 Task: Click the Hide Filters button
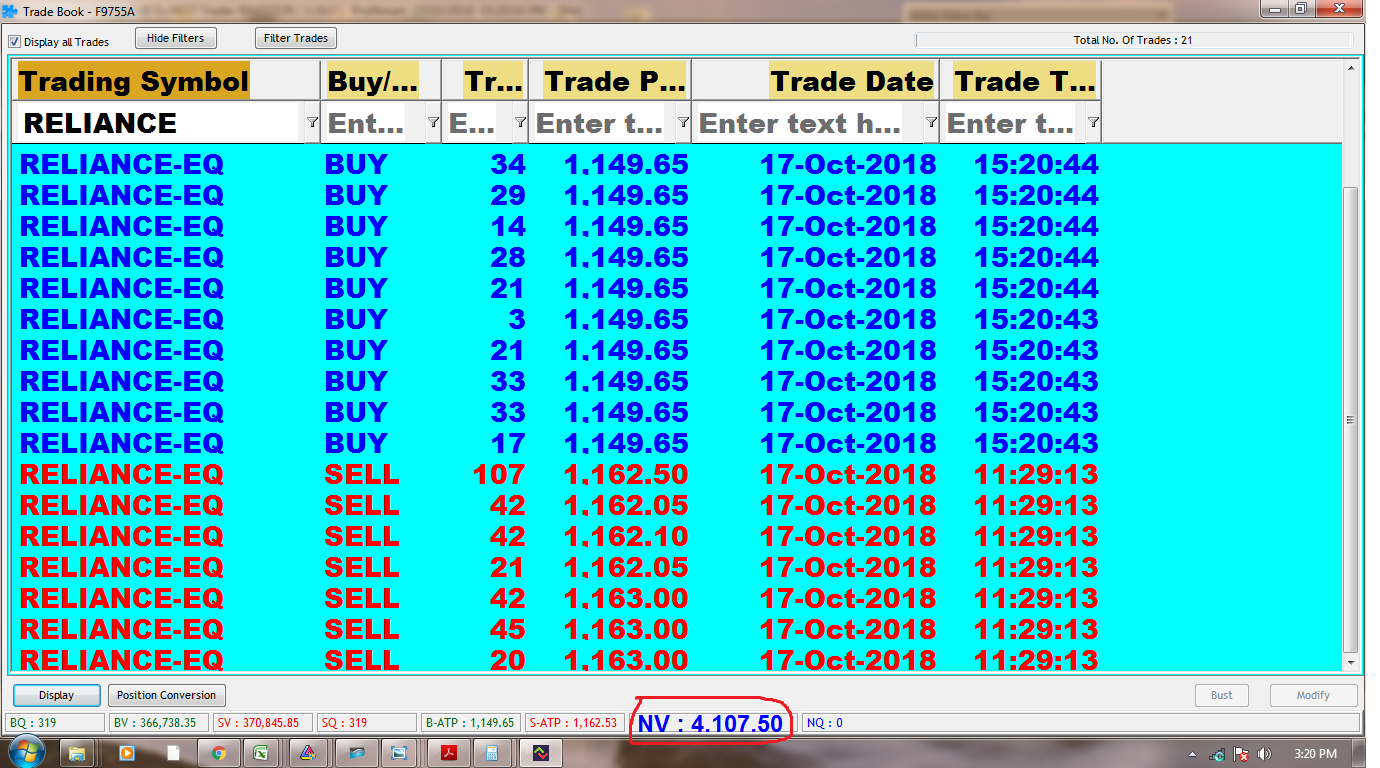click(x=175, y=38)
